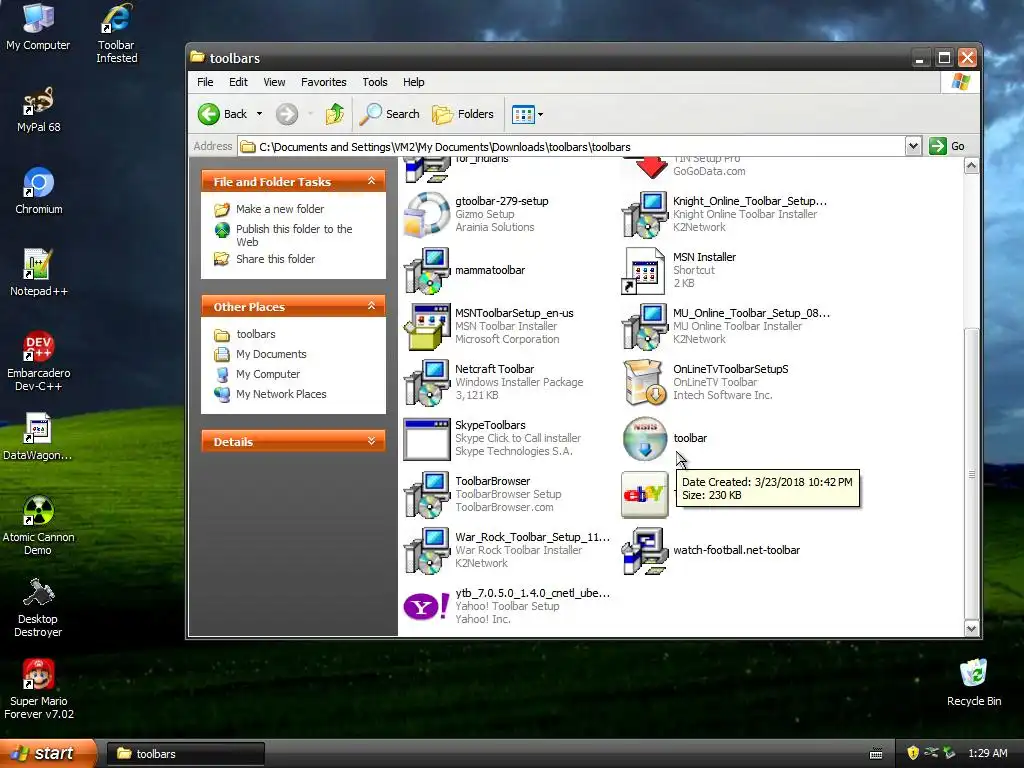Select MSNToolbarSetup_en-us installer icon
This screenshot has width=1024, height=768.
point(426,327)
